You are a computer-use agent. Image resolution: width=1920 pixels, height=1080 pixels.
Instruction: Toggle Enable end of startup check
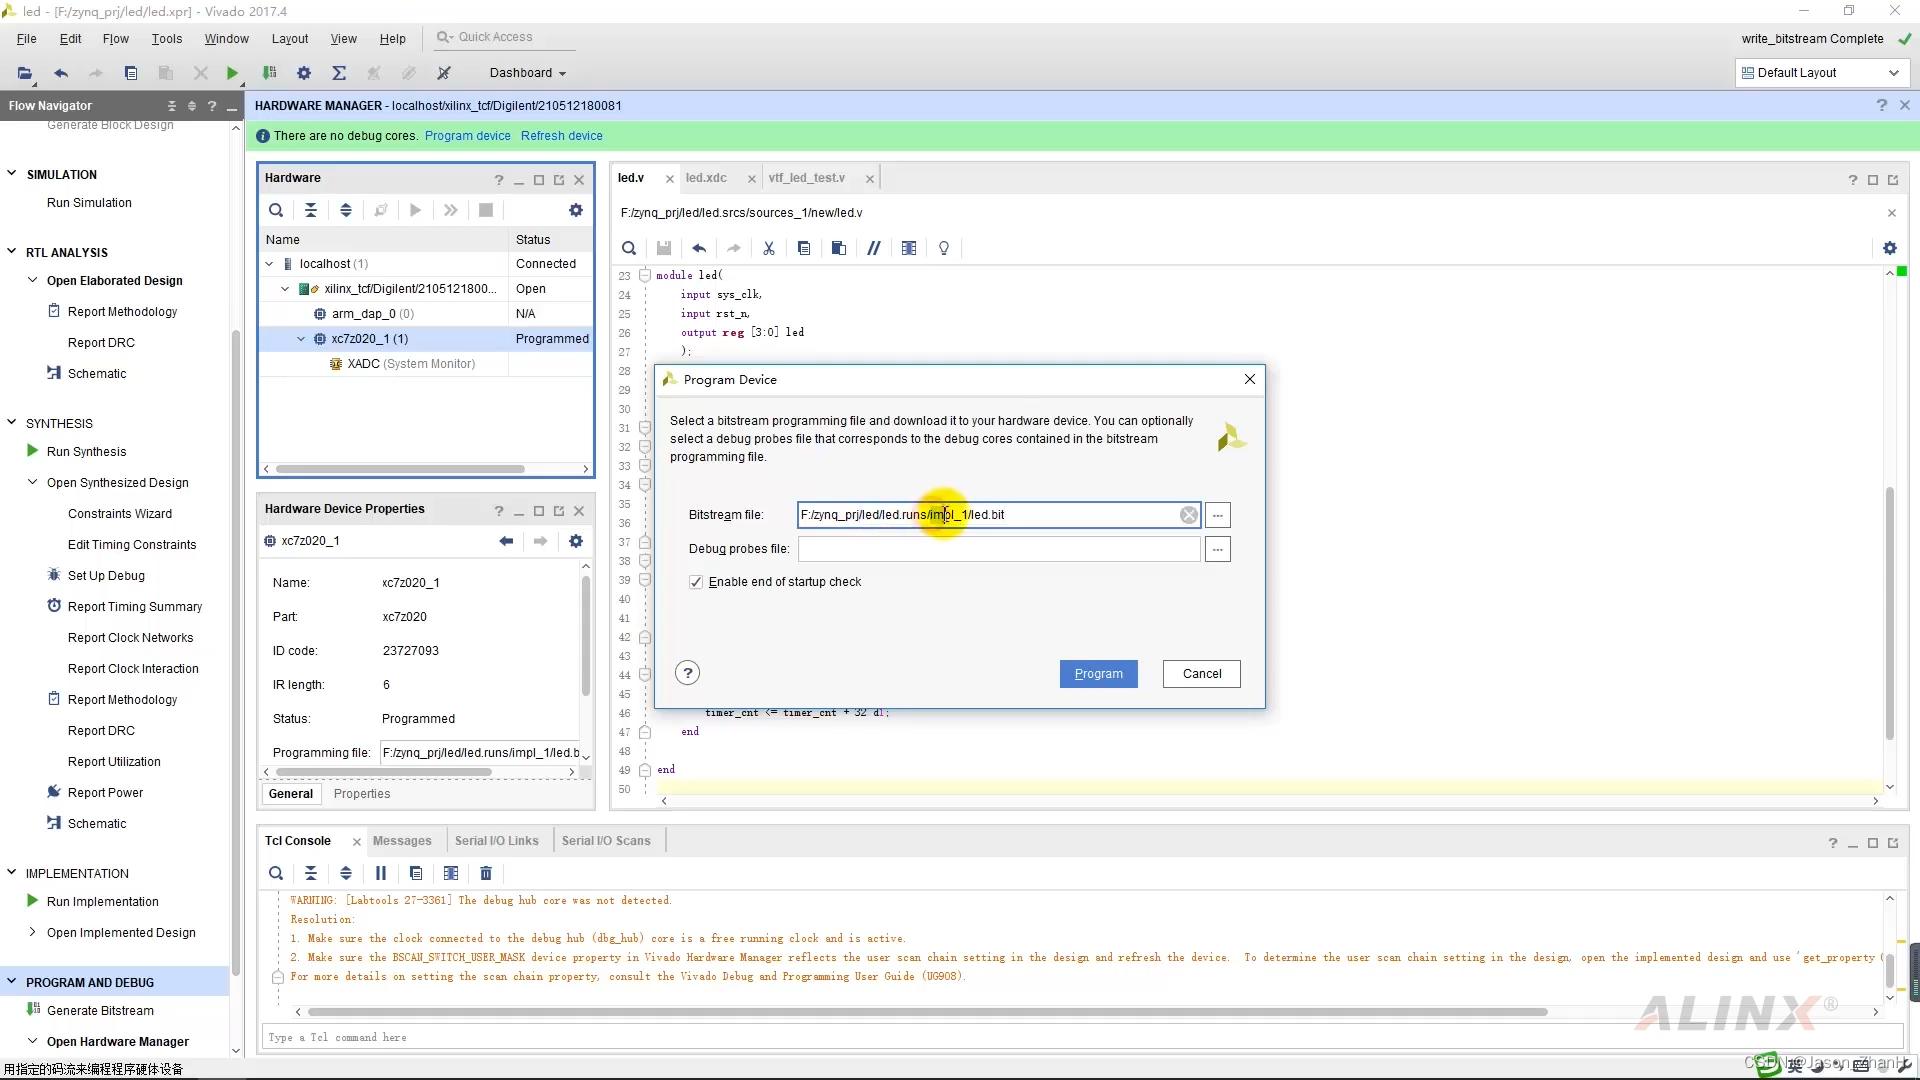click(696, 582)
